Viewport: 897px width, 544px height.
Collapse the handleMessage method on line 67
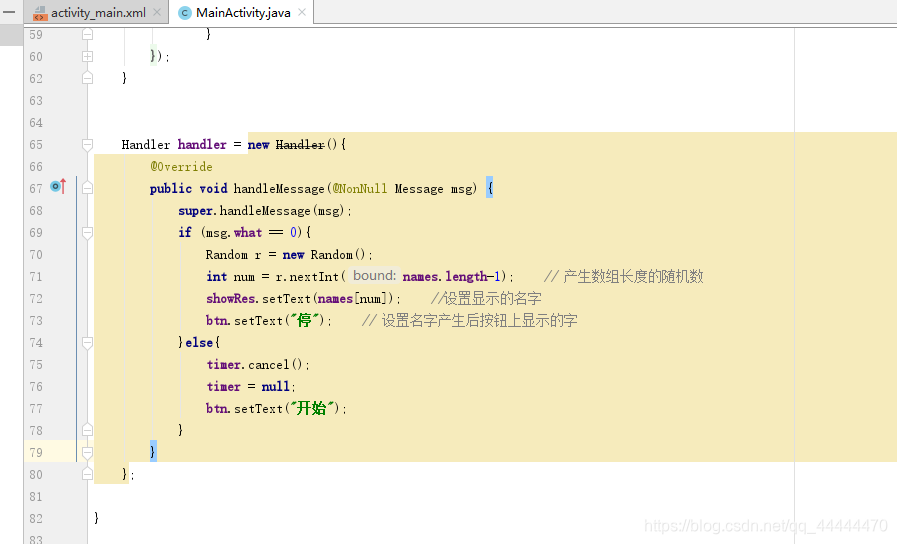coord(88,188)
